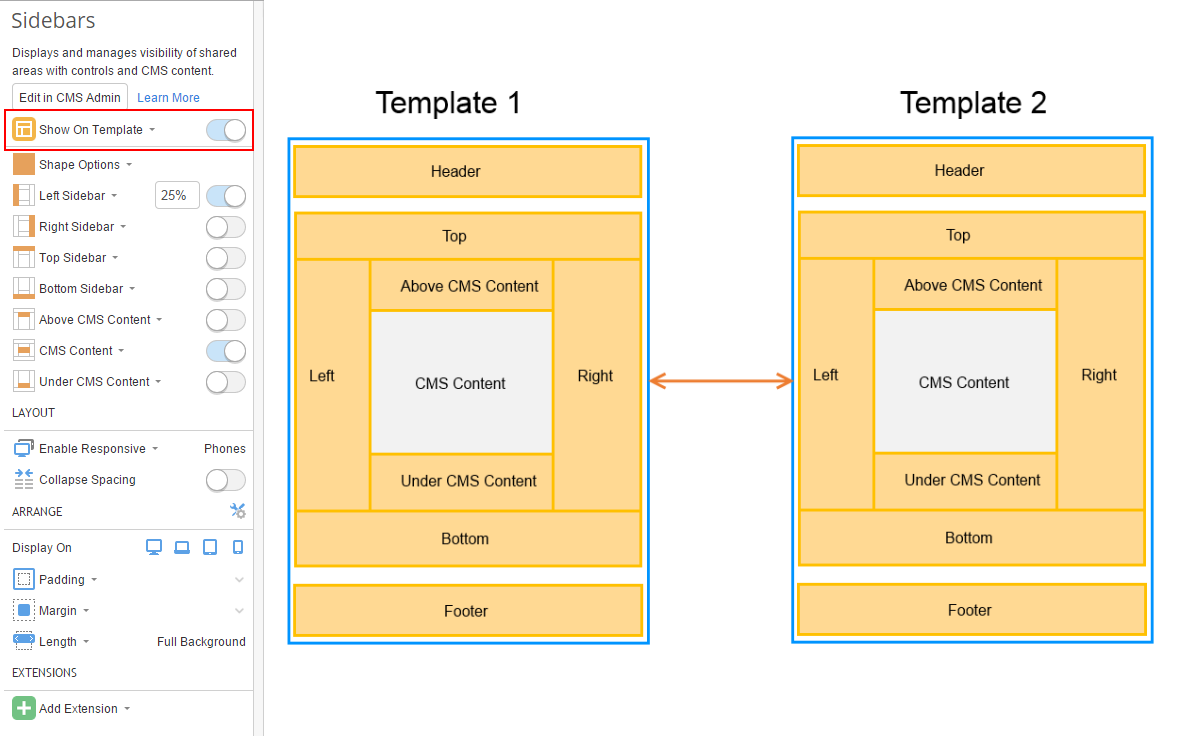Click the Edit in CMS Admin button

point(70,97)
